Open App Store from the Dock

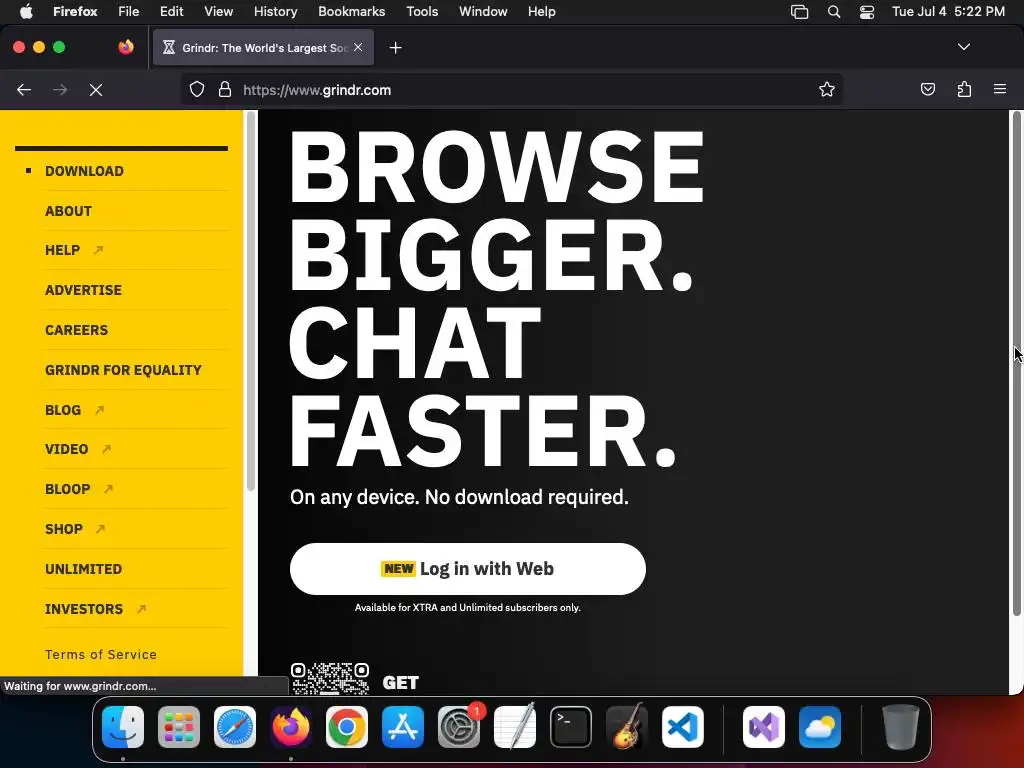click(x=403, y=727)
